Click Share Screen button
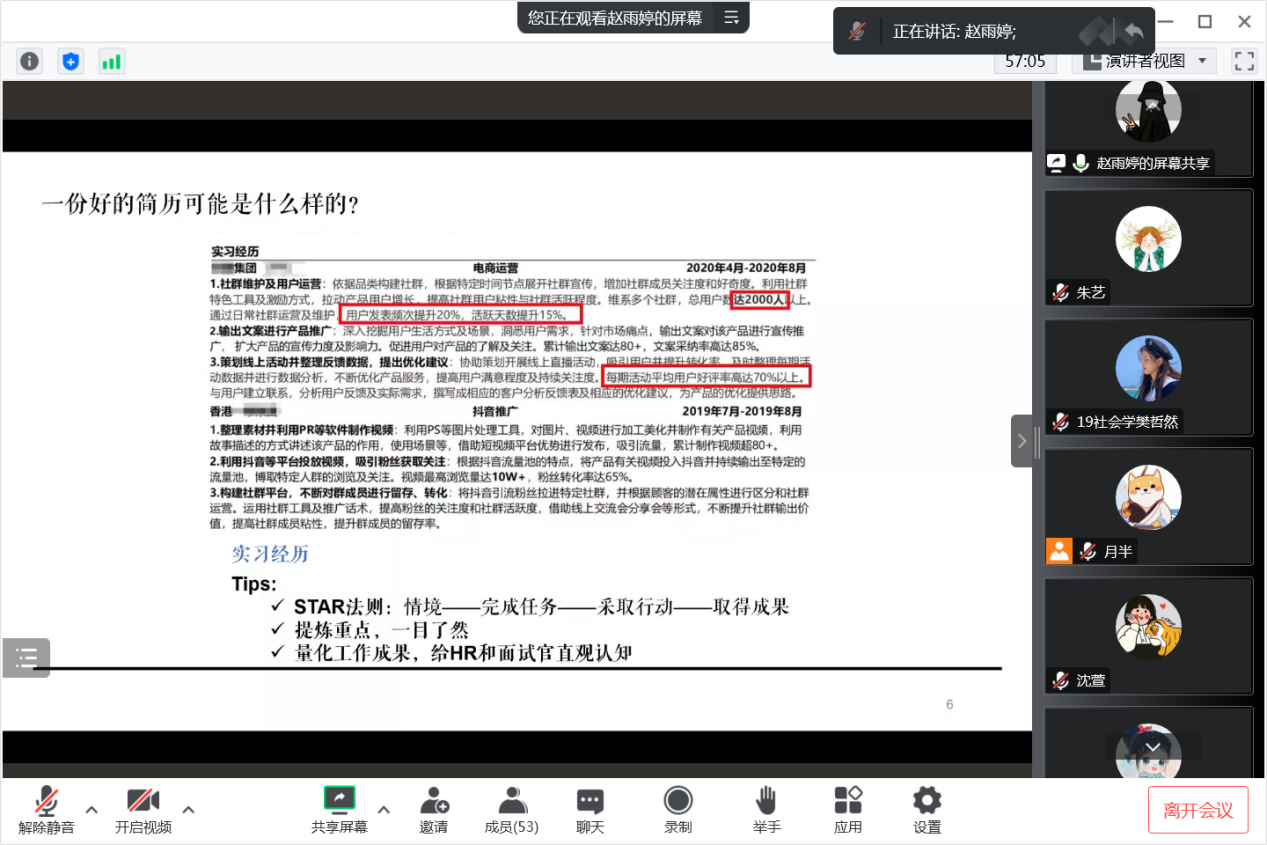Viewport: 1267px width, 845px height. click(x=339, y=810)
